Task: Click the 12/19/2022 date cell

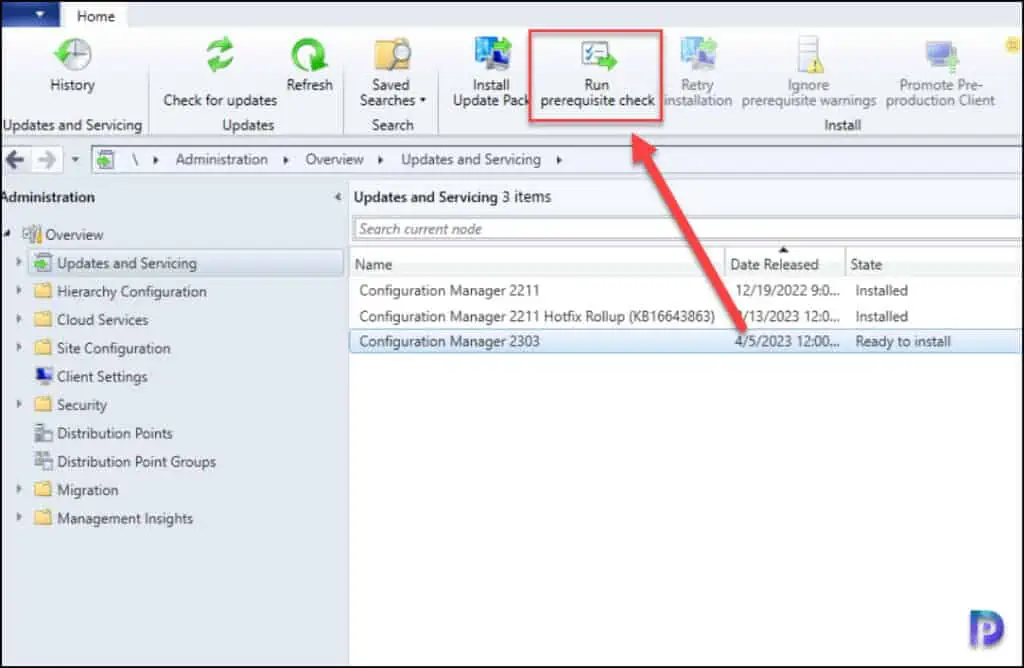Action: pyautogui.click(x=787, y=291)
